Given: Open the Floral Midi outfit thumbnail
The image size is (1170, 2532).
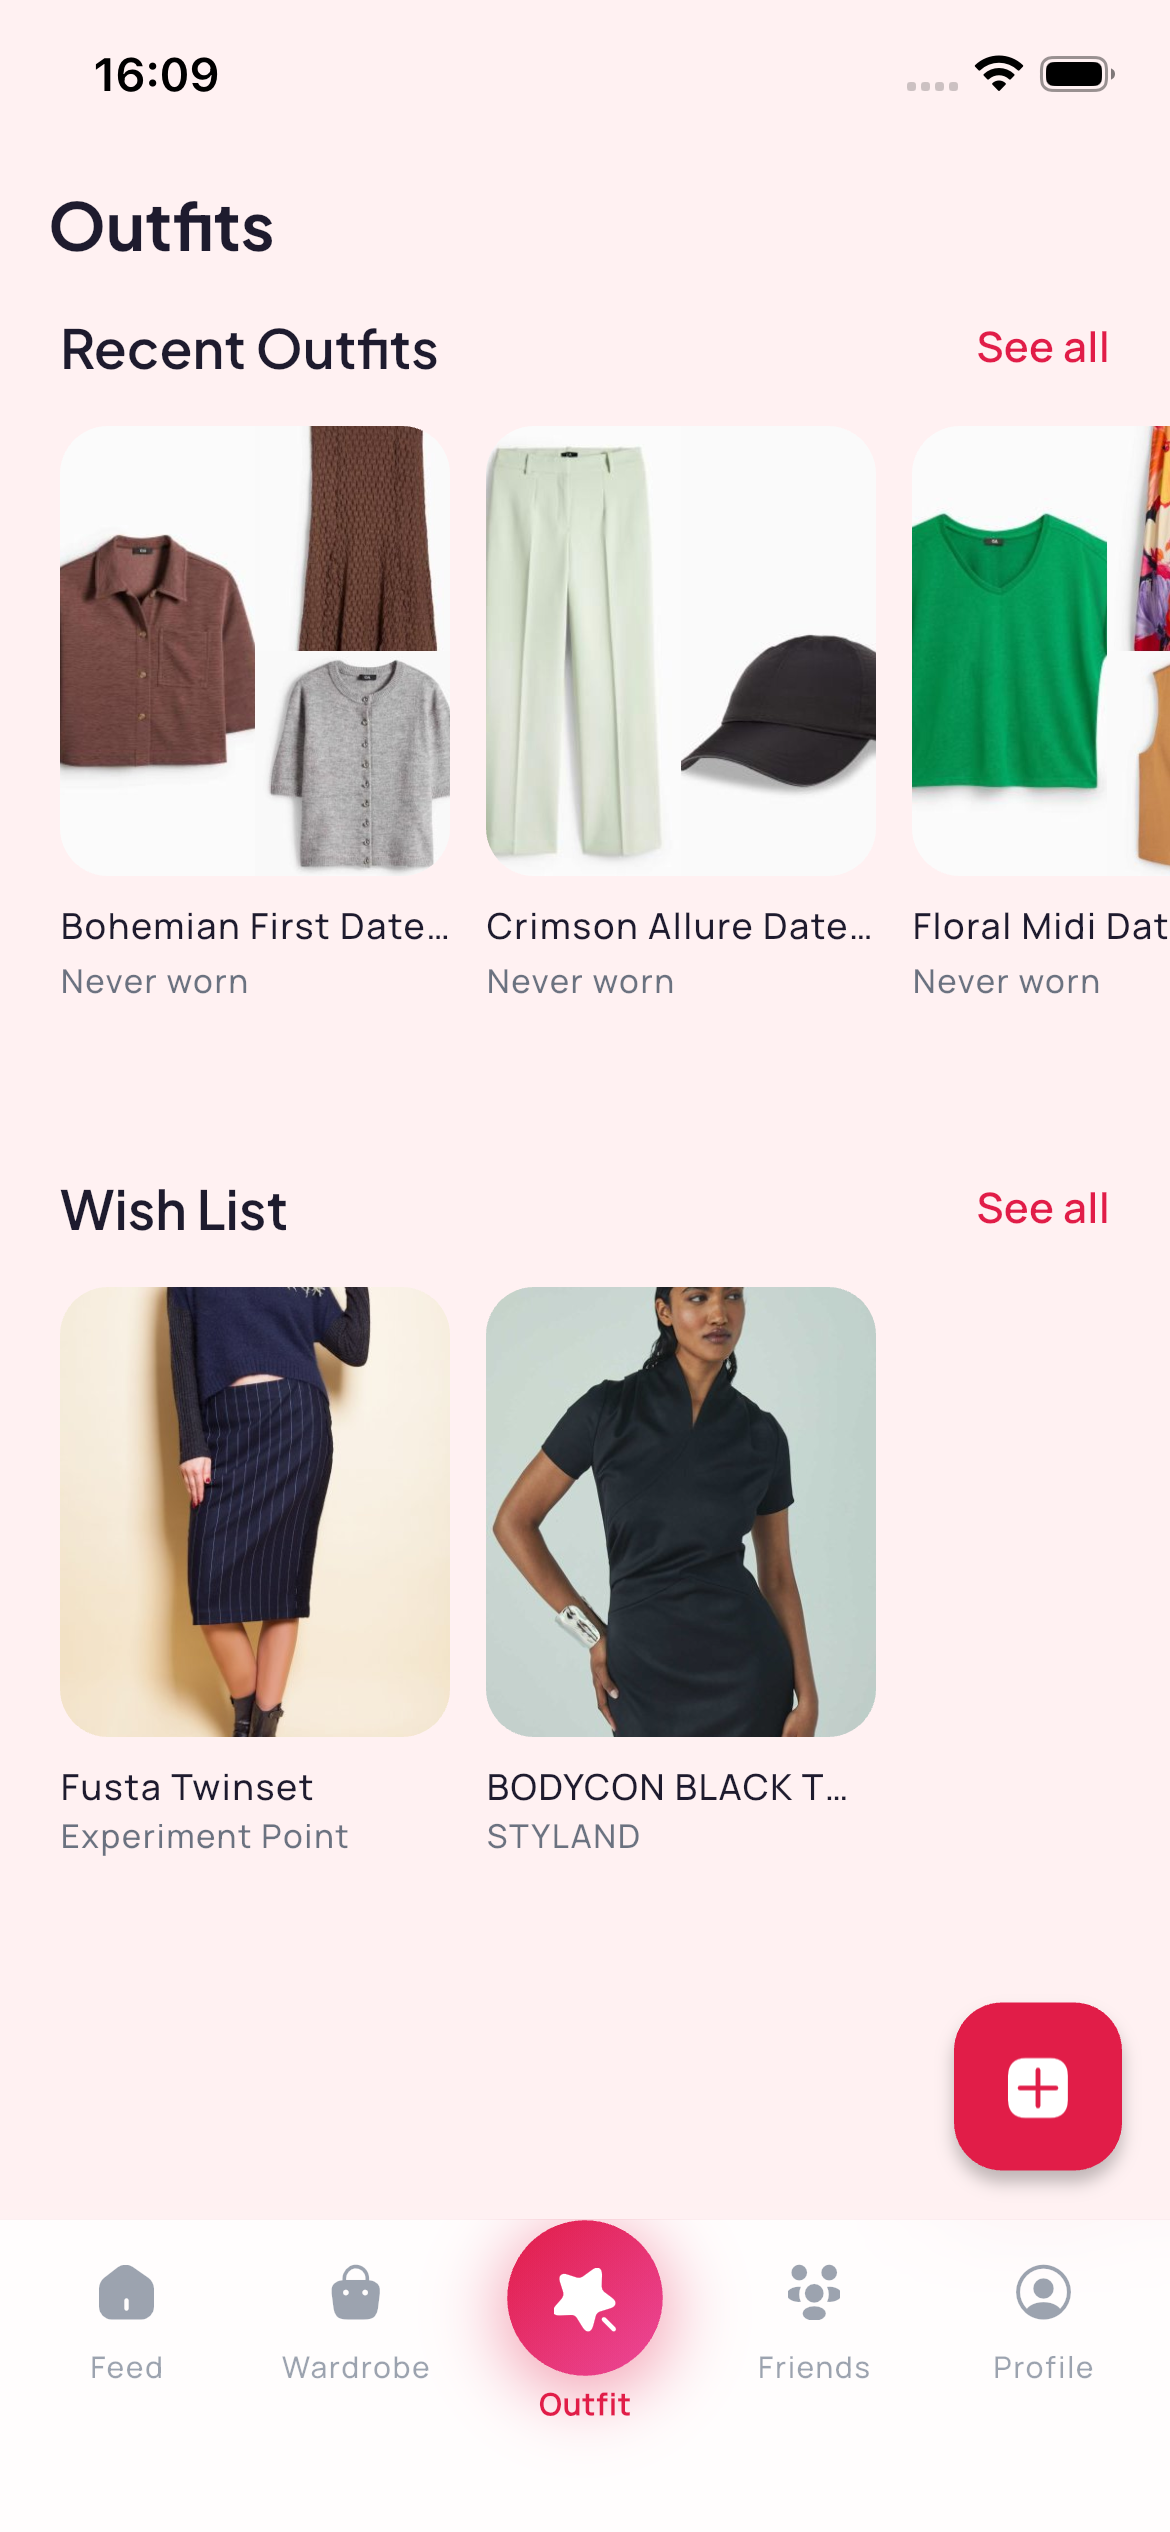Looking at the screenshot, I should pos(1040,651).
